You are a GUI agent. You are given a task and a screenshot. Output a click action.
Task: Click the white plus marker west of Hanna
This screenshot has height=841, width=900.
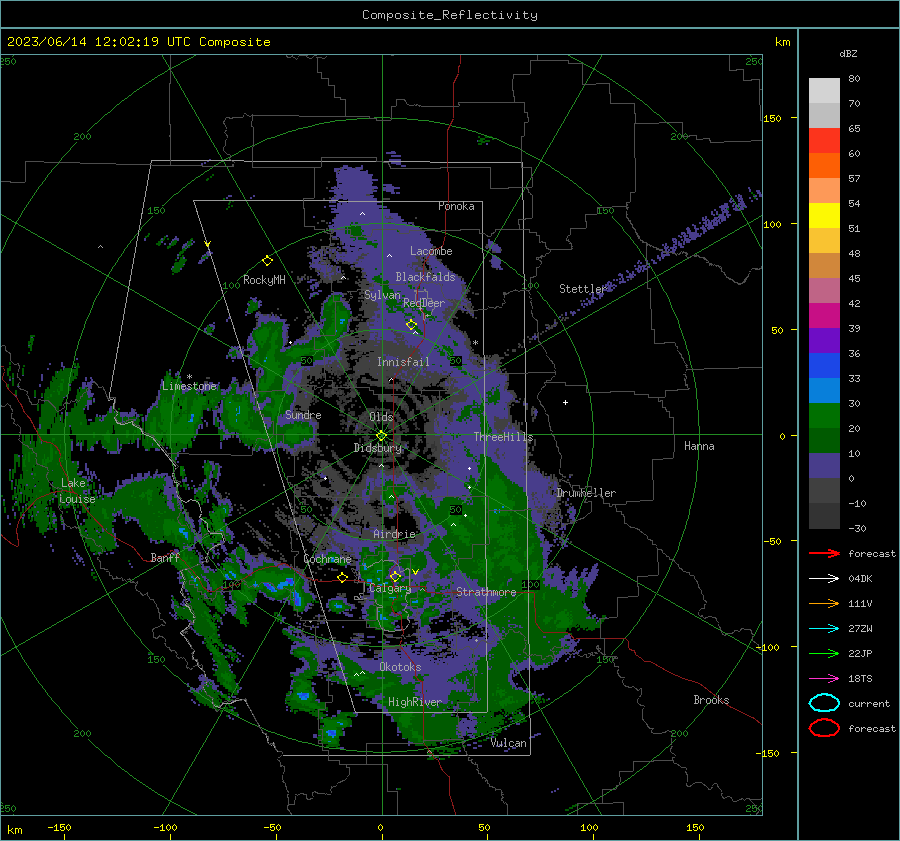[565, 402]
